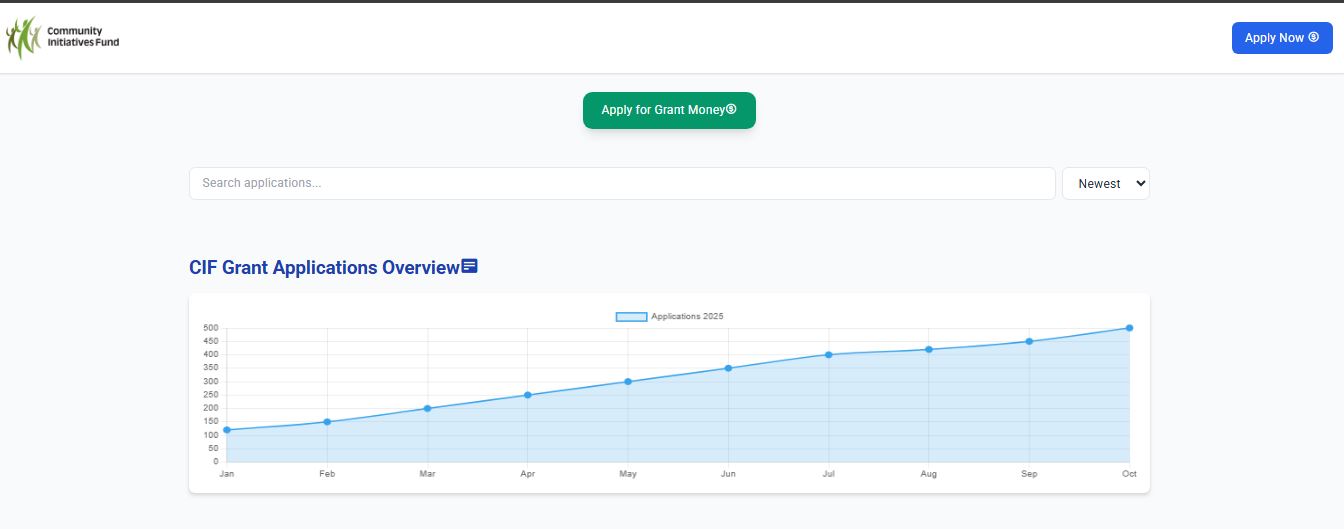The image size is (1344, 529).
Task: Click the May data point on chart
Action: pyautogui.click(x=628, y=381)
